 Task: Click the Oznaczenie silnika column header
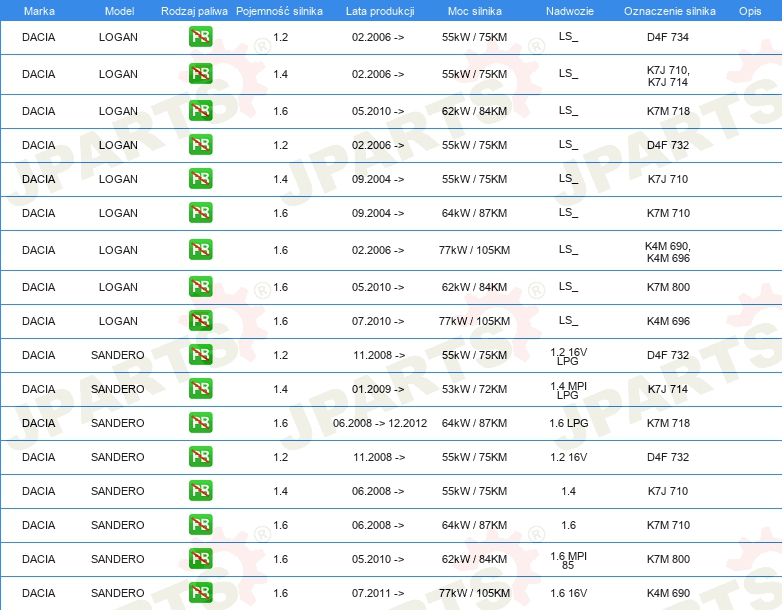click(x=670, y=11)
